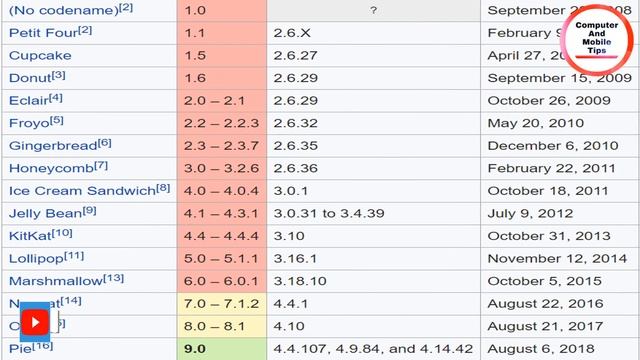Viewport: 640px width, 360px height.
Task: Open the Marshmallow codename link
Action: (56, 281)
